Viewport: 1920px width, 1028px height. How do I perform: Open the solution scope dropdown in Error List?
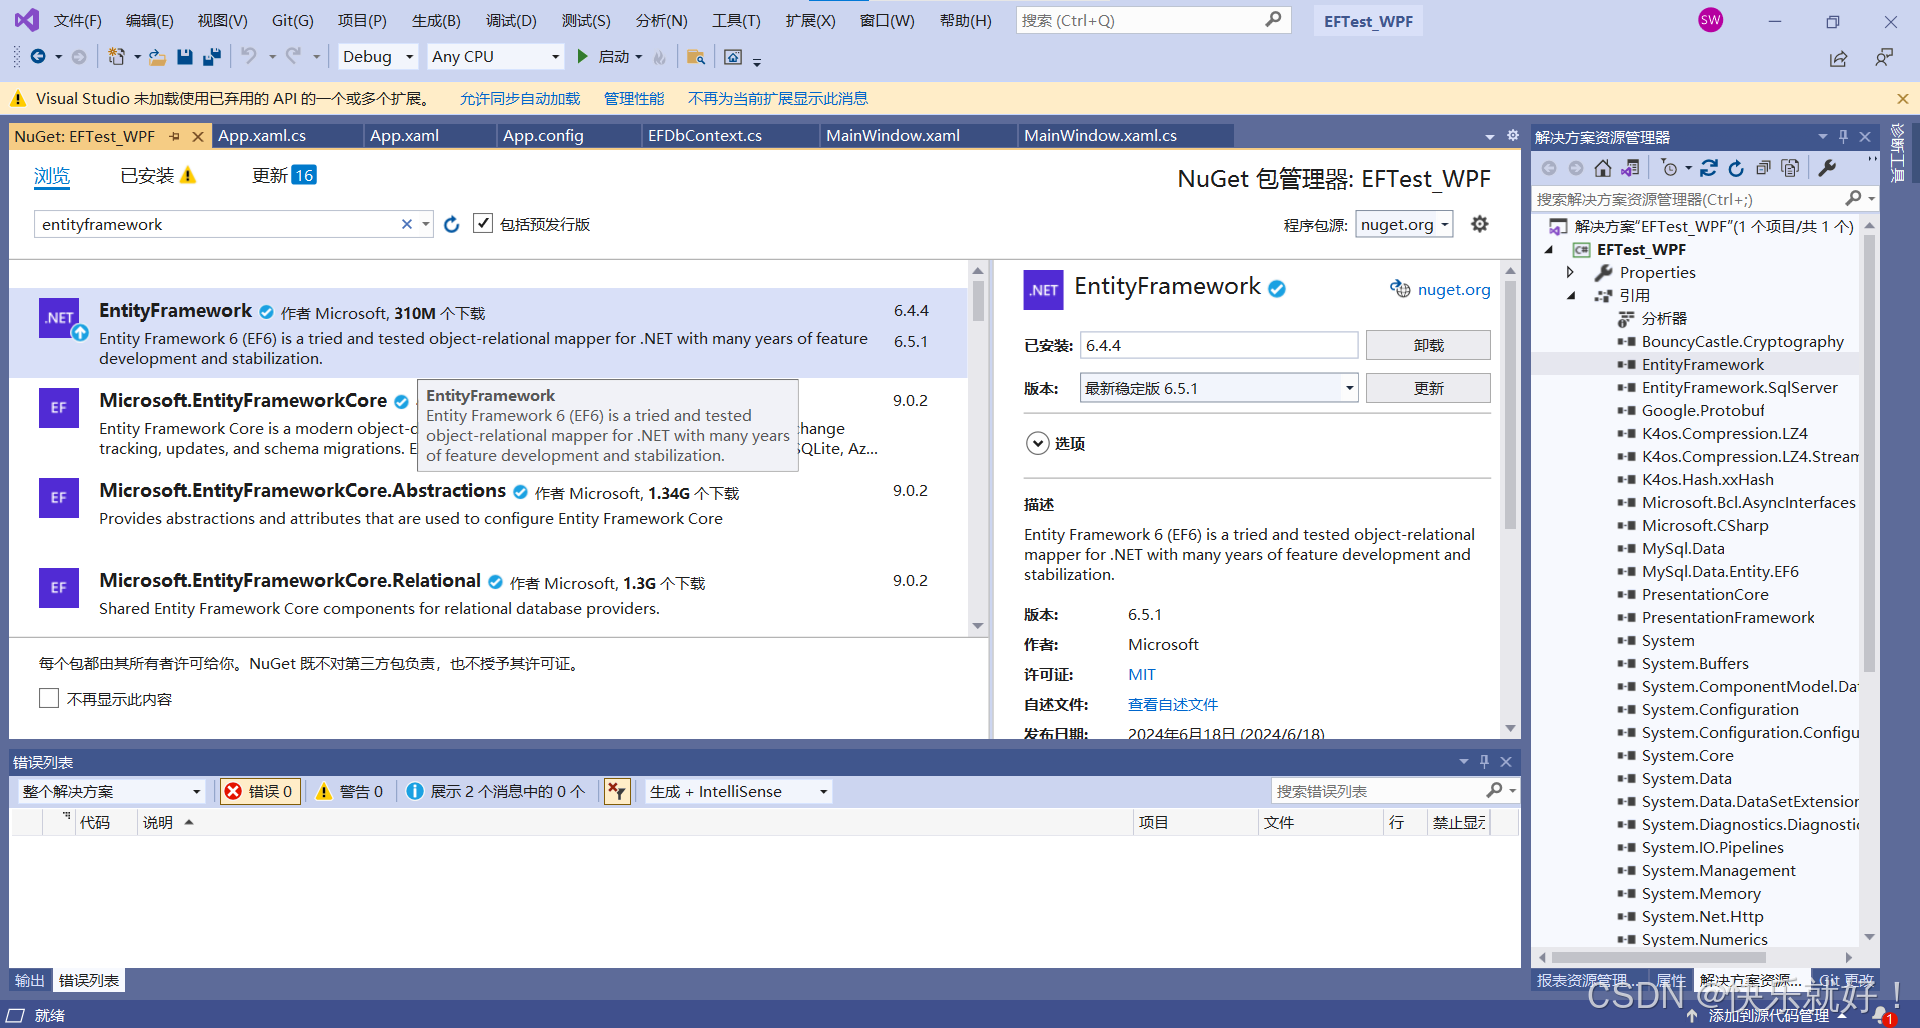point(111,791)
